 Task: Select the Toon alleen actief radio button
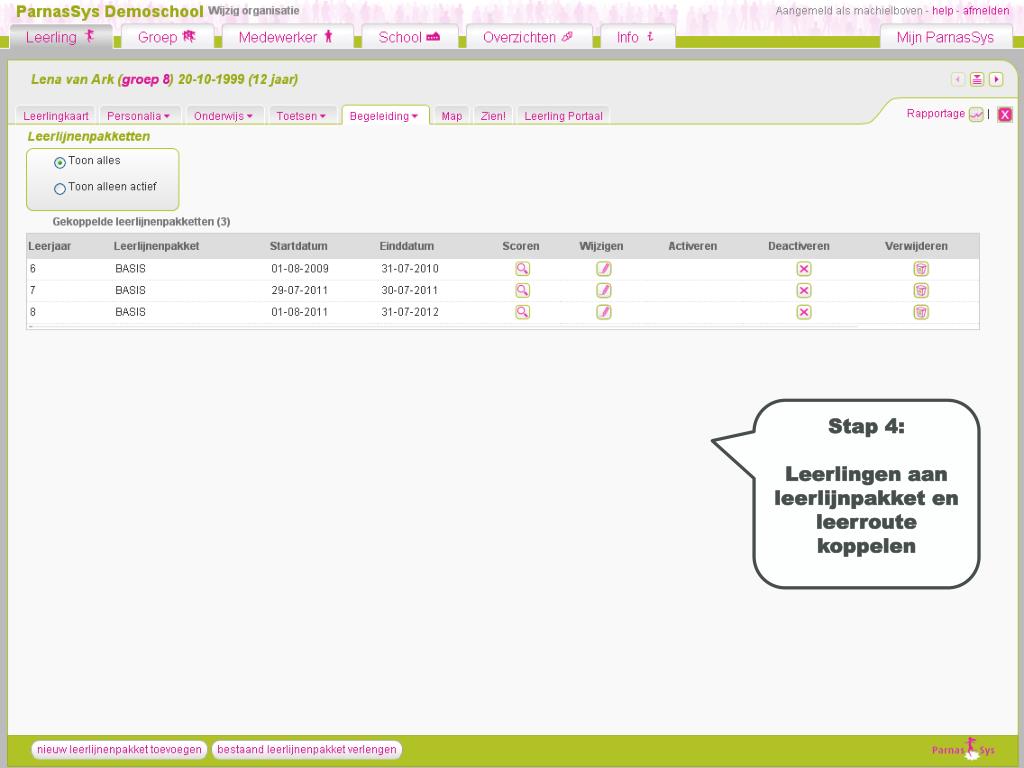(x=59, y=189)
